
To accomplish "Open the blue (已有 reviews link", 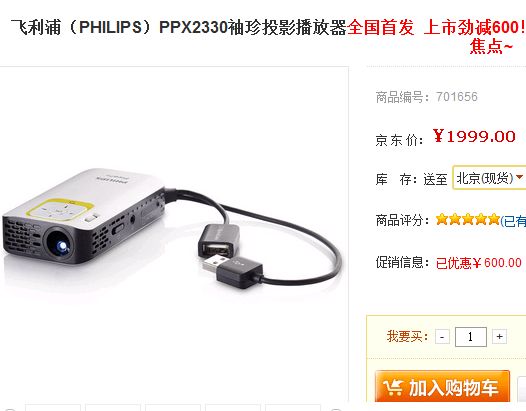I will click(513, 221).
